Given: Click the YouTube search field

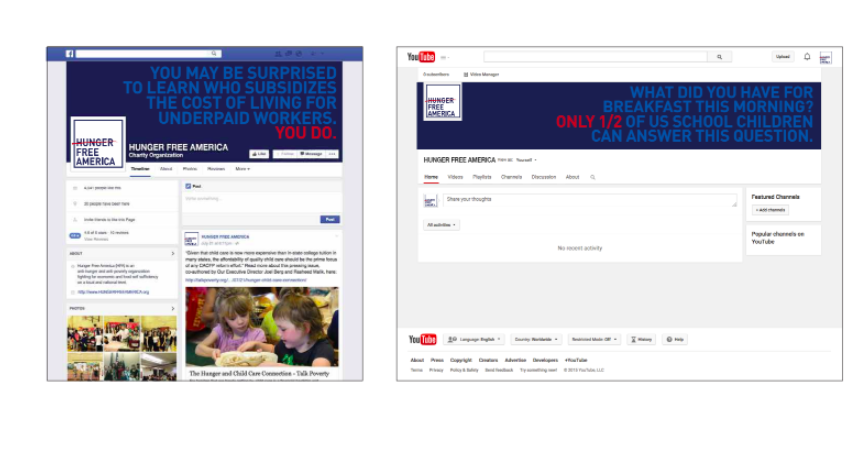Looking at the screenshot, I should [x=595, y=56].
